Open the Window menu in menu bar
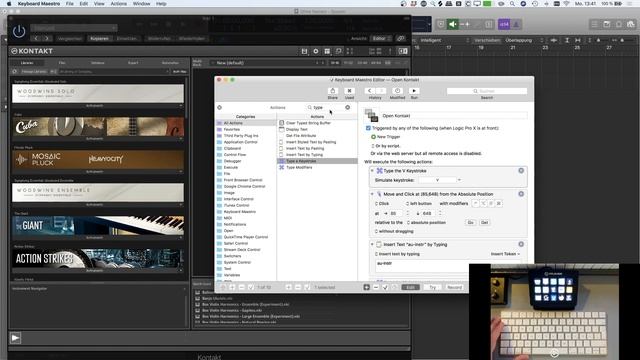This screenshot has width=640, height=360. click(141, 4)
